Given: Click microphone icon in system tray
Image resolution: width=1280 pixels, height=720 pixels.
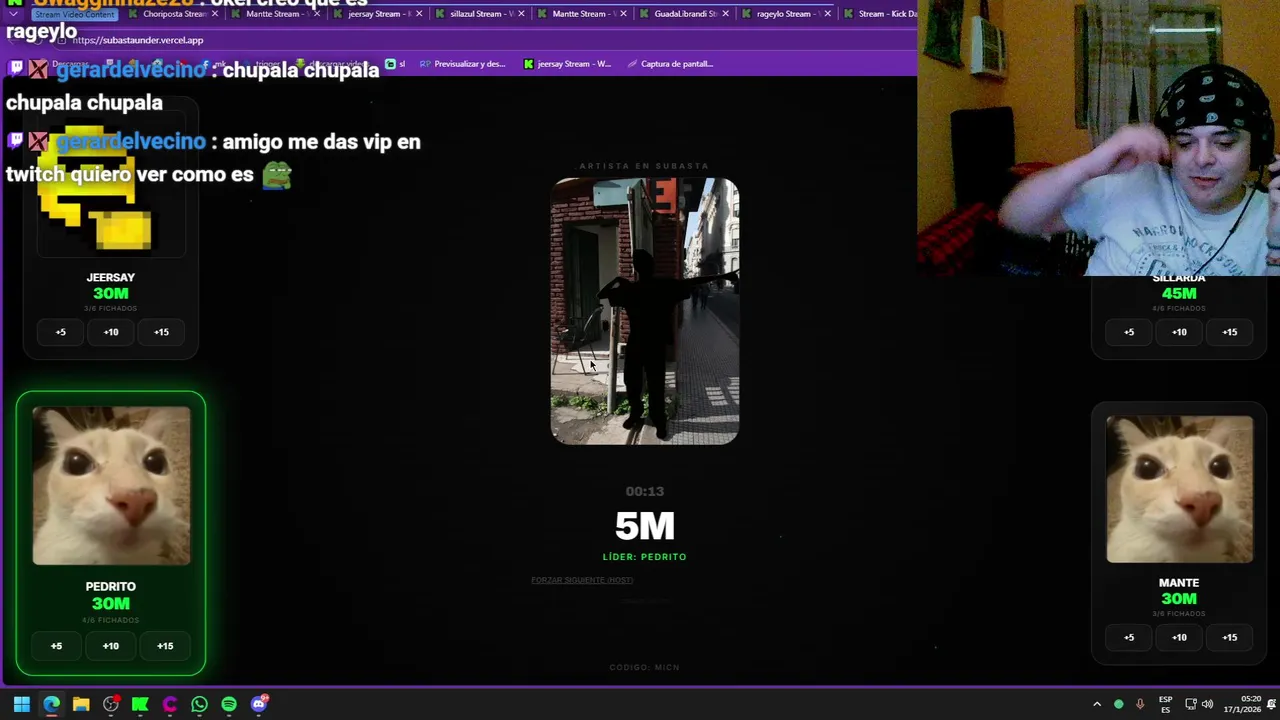Looking at the screenshot, I should point(1140,704).
